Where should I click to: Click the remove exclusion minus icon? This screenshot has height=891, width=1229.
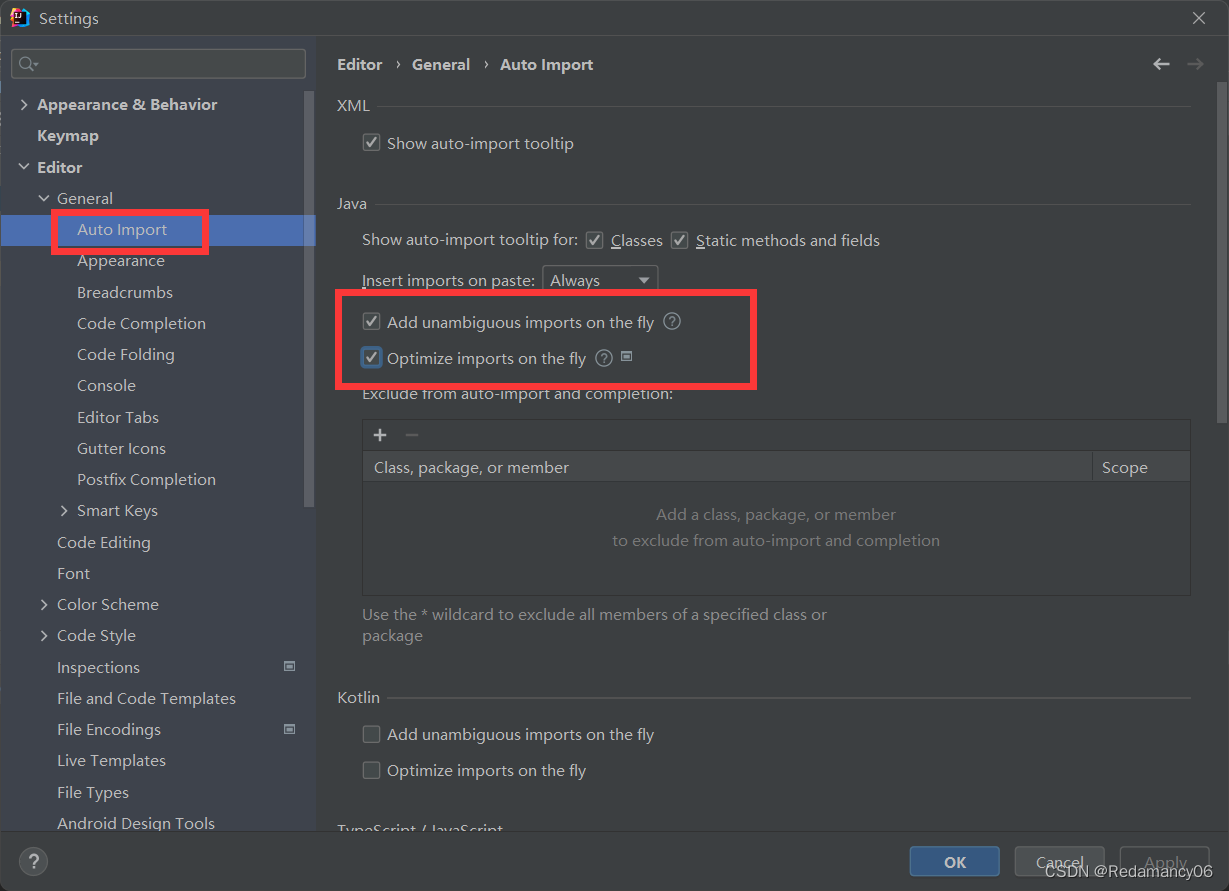[x=411, y=435]
